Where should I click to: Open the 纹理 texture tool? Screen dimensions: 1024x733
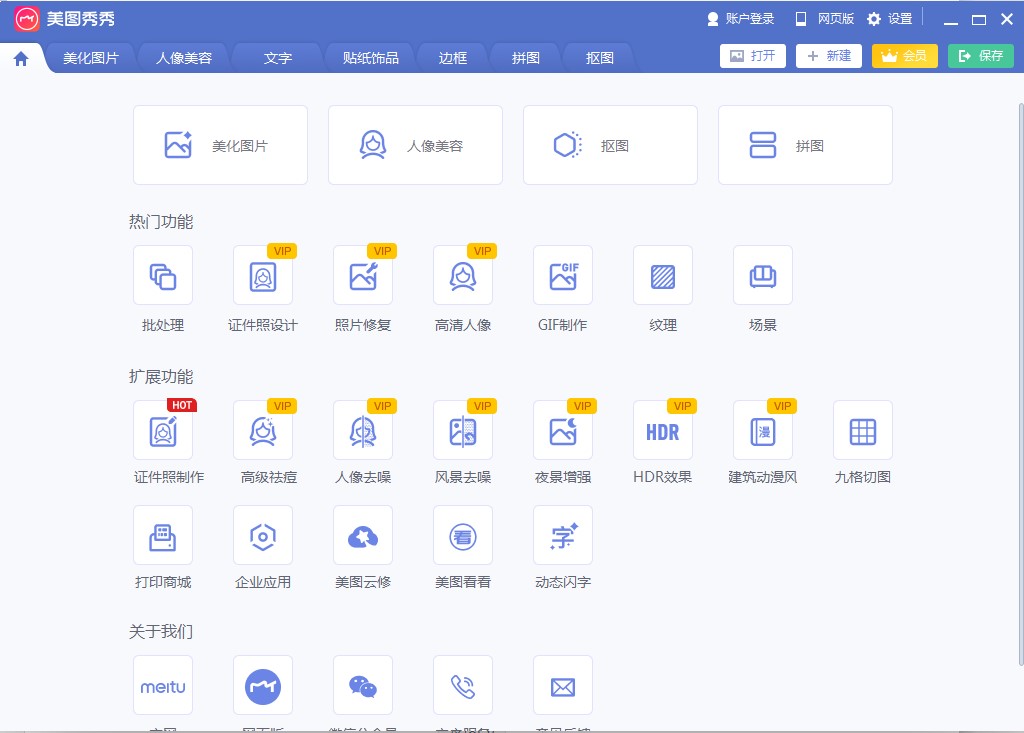[662, 275]
